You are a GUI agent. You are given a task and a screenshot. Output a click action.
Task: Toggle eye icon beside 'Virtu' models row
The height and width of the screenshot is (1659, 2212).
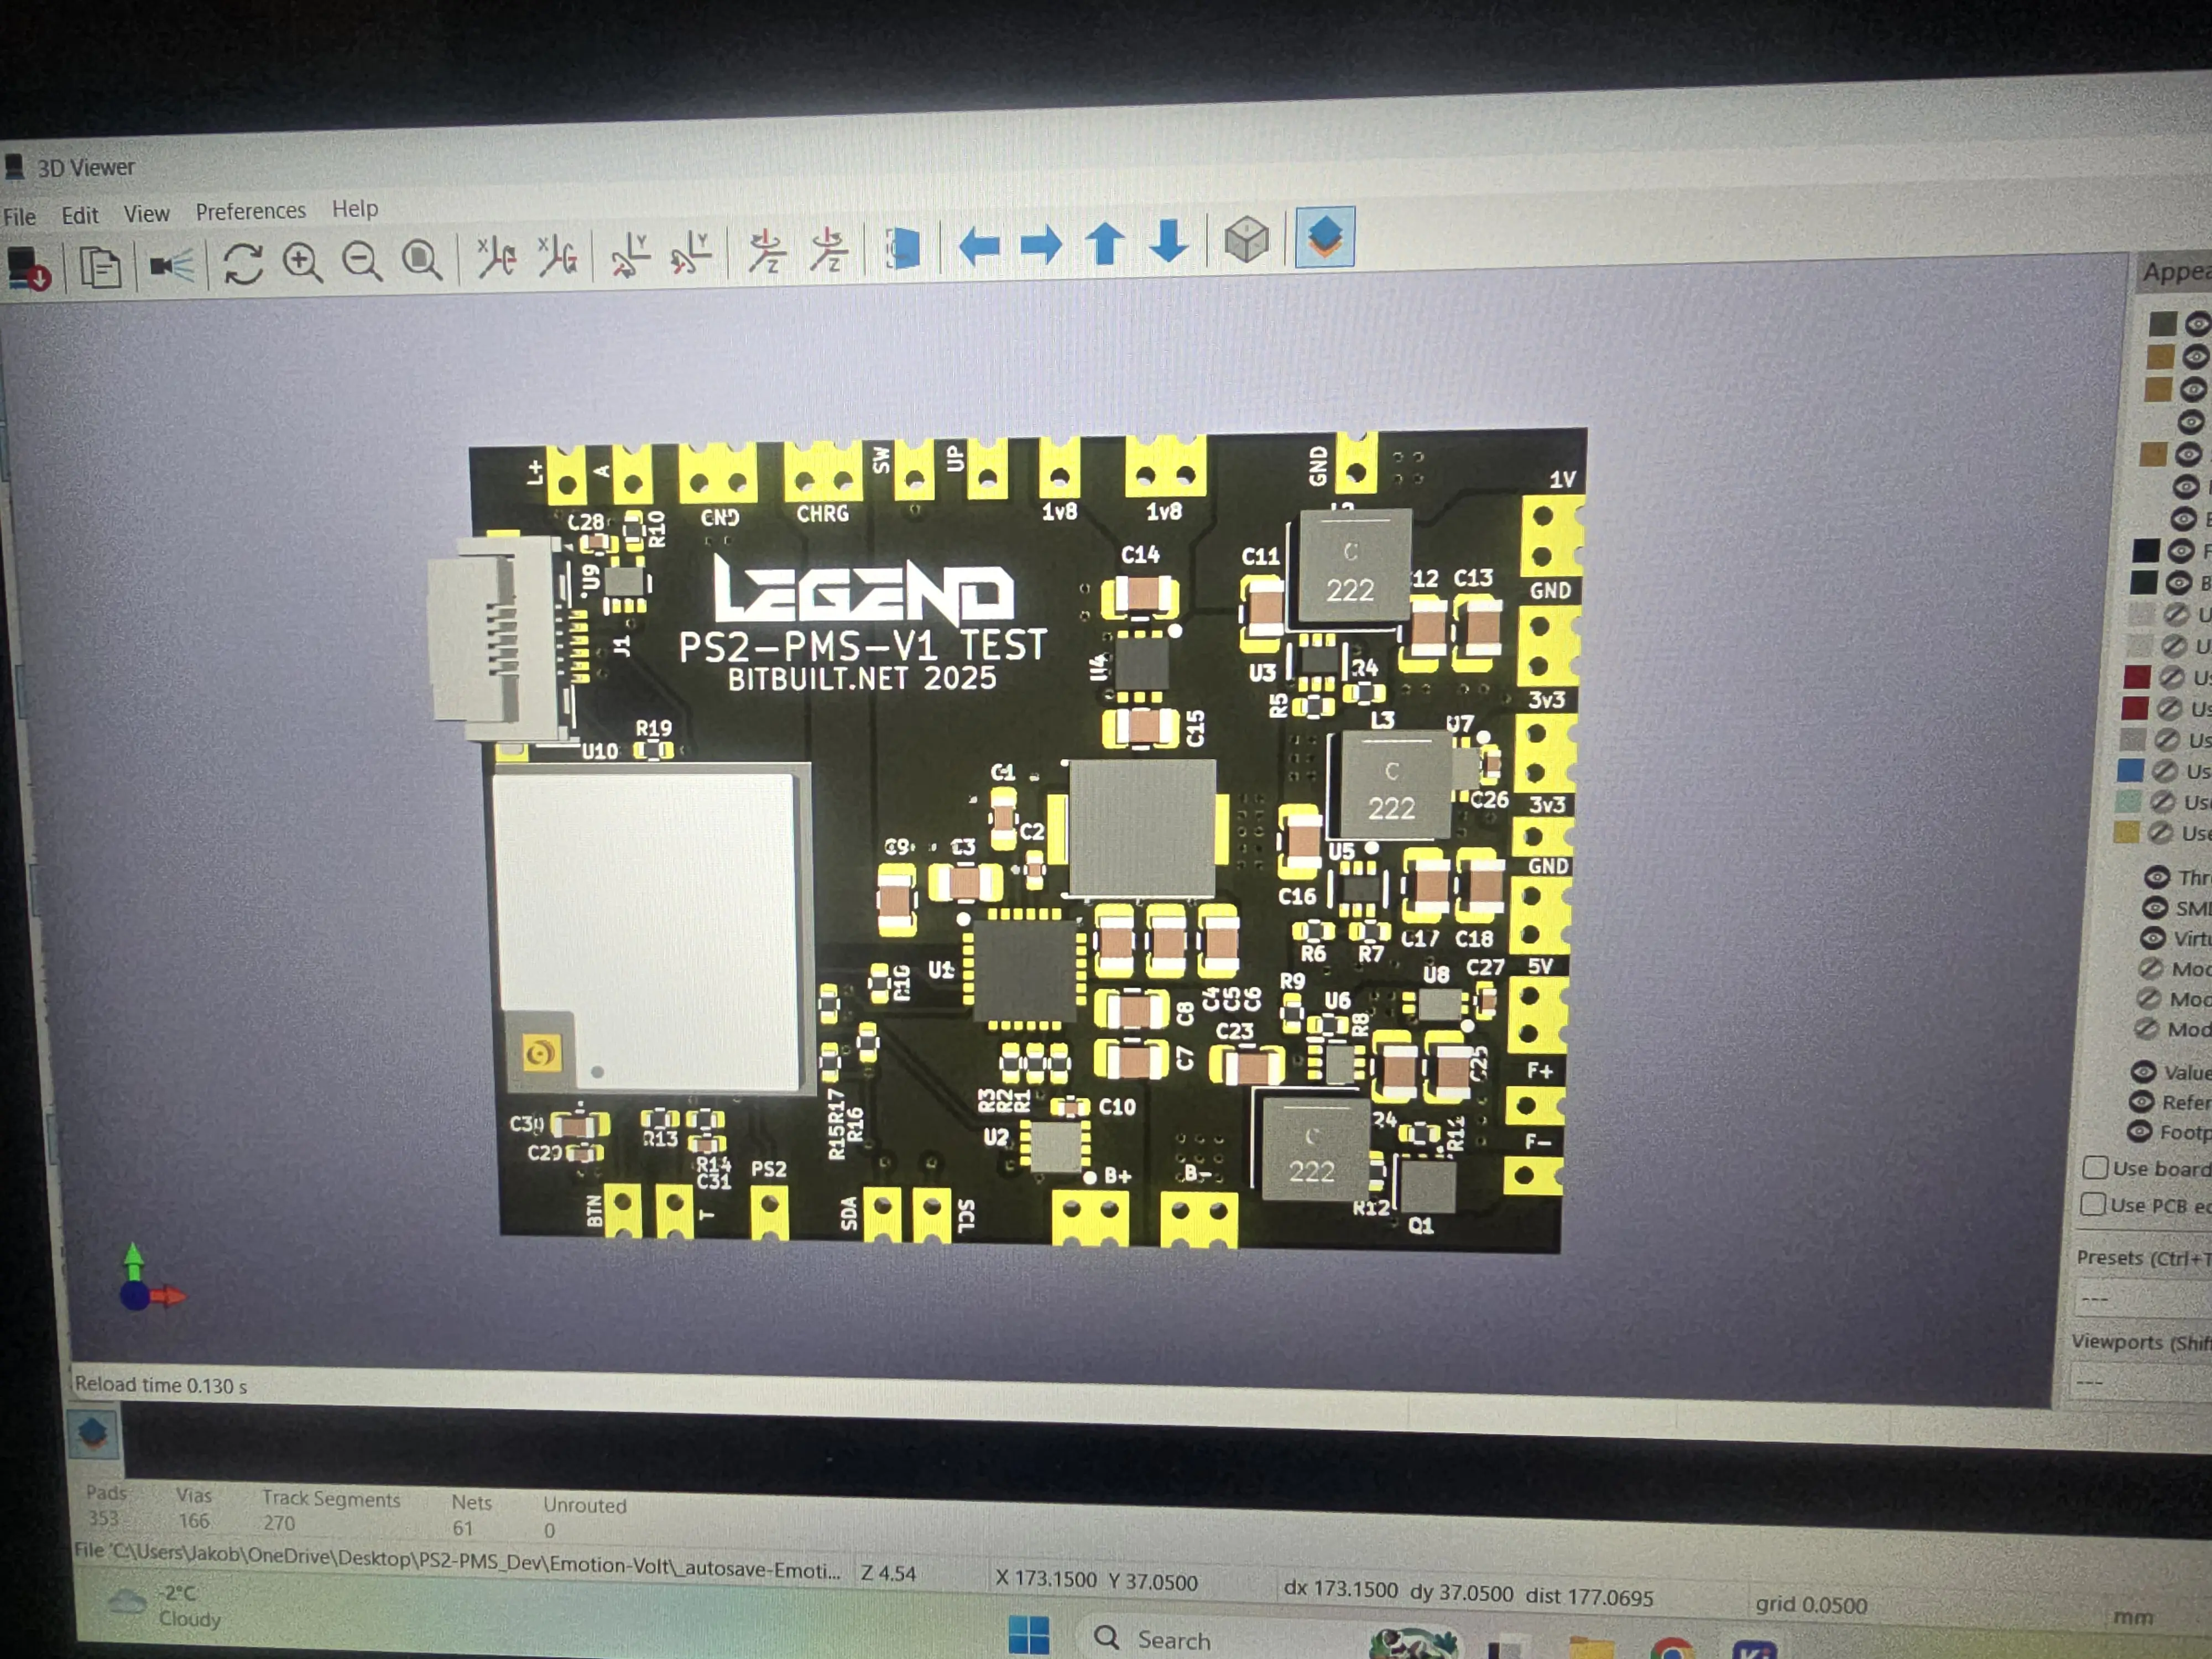[2152, 938]
